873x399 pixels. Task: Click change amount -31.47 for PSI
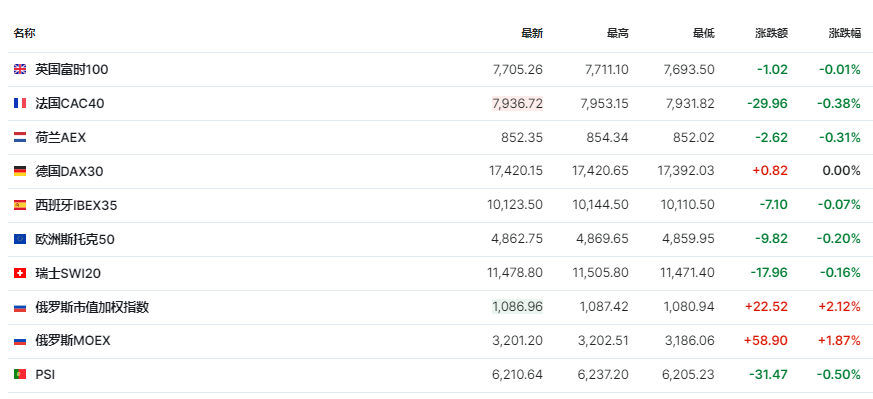click(769, 375)
